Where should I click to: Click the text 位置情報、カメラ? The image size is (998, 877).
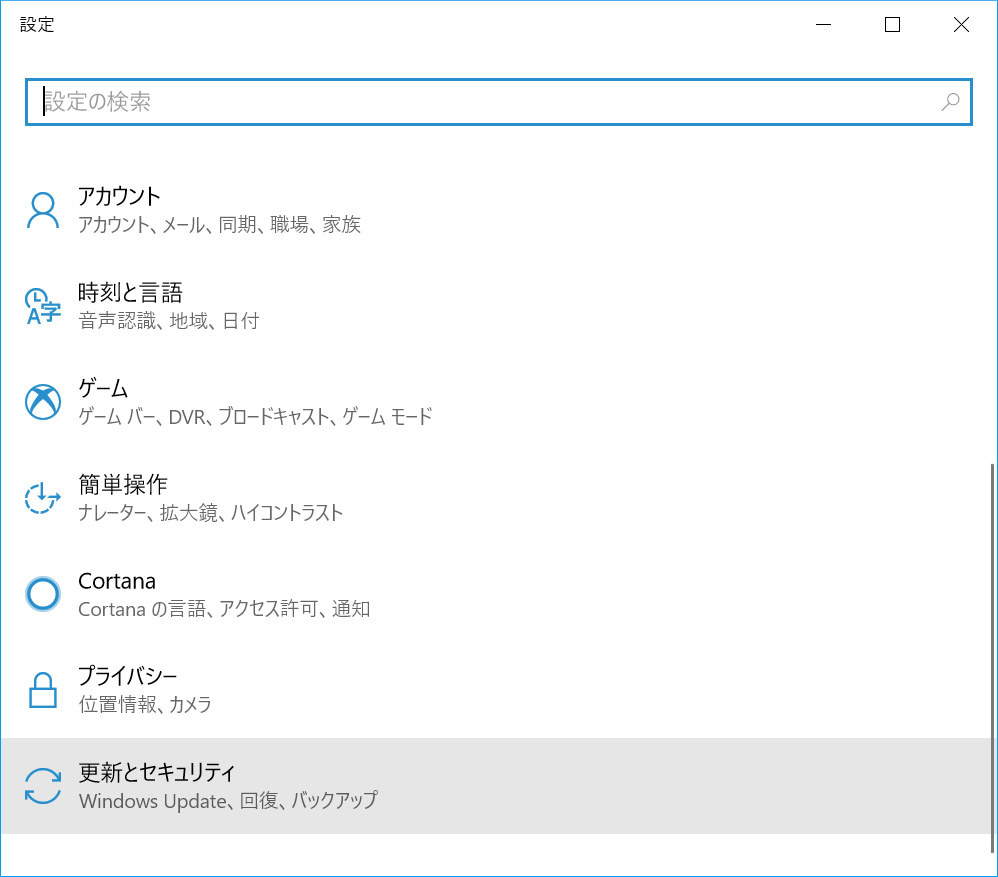click(x=144, y=705)
